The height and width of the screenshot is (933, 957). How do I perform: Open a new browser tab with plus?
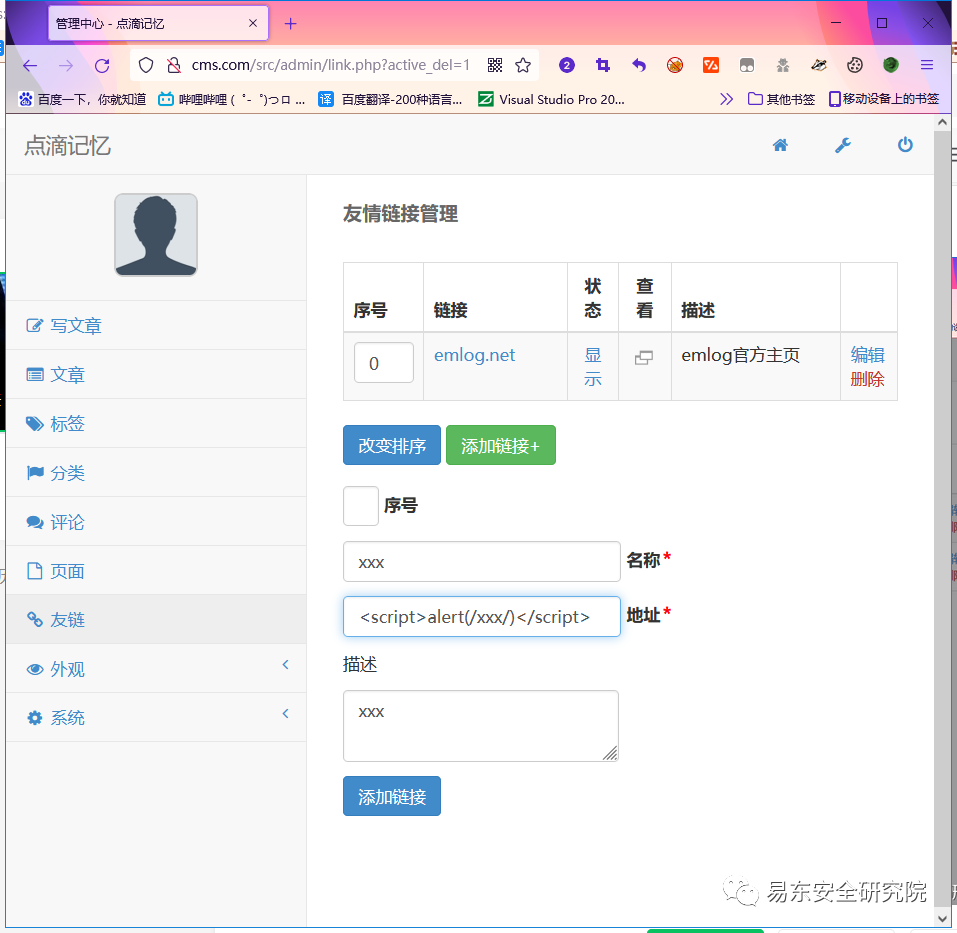291,24
